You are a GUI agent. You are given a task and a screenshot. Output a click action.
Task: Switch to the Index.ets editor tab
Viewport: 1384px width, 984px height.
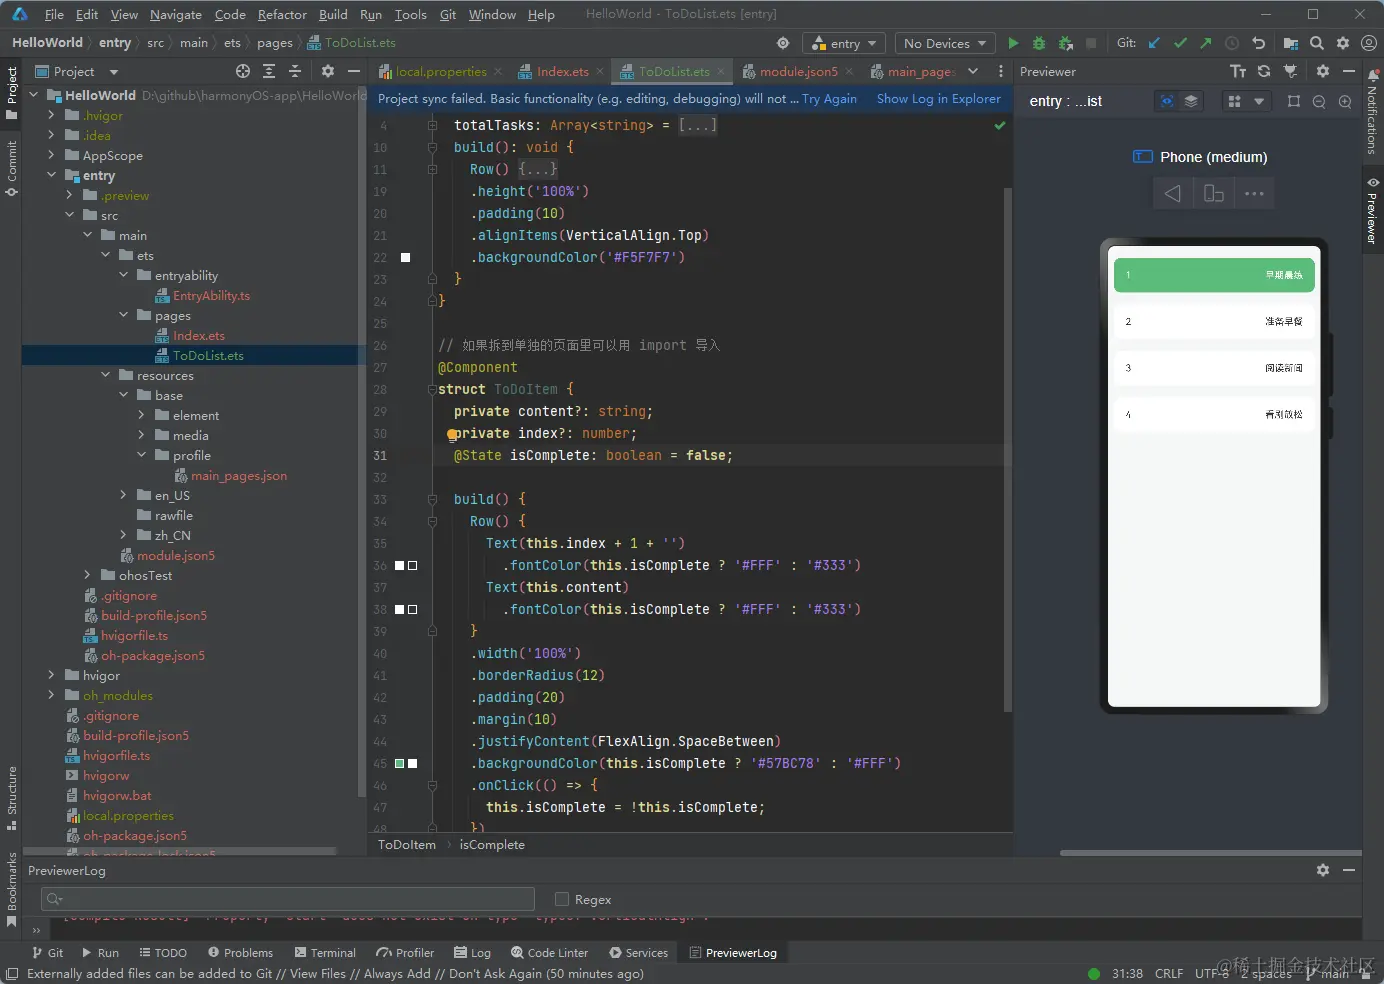click(x=561, y=71)
